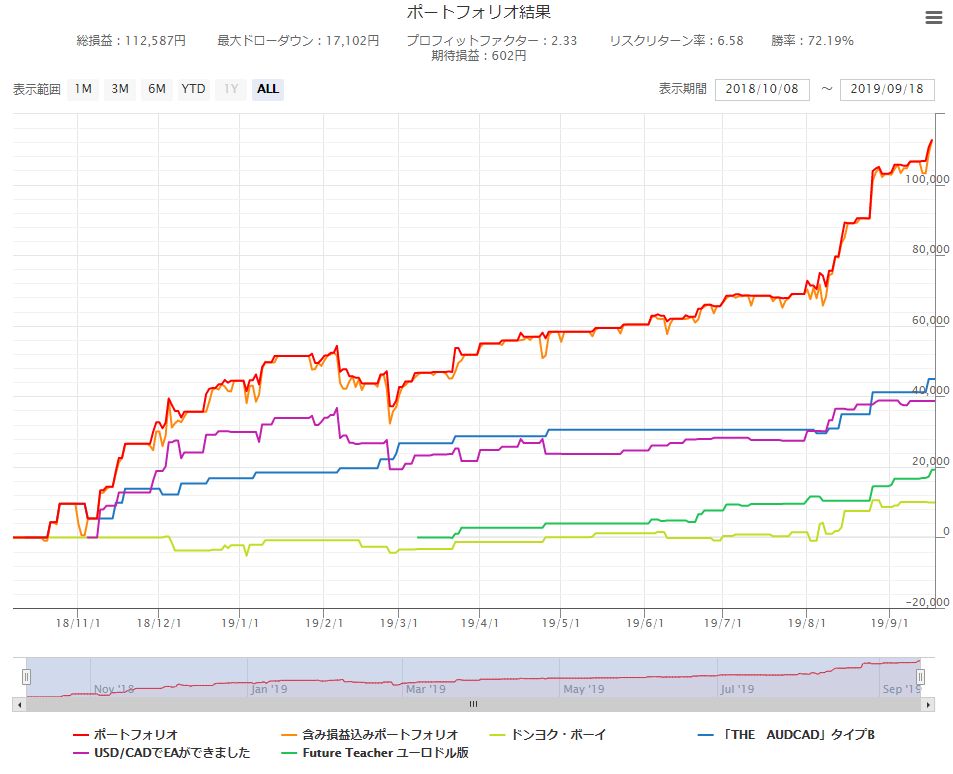
Task: Click the Jan '19 navigator label
Action: 269,689
